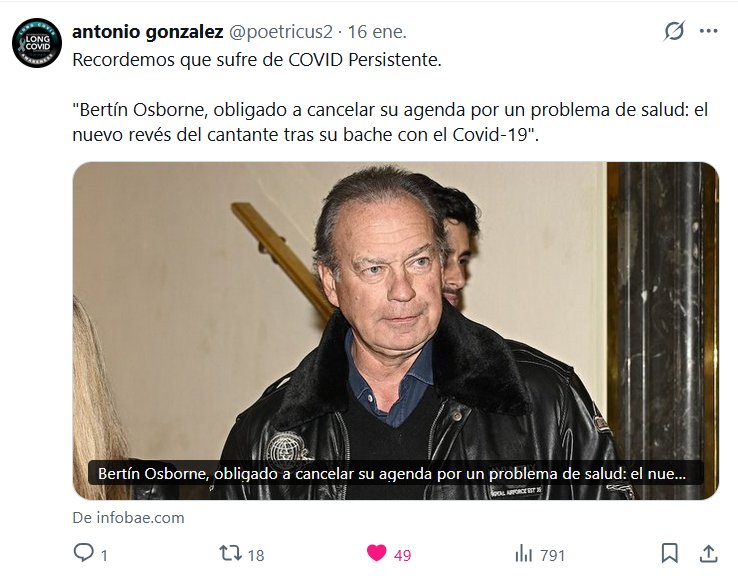Open the Bertín Osborne article image card
This screenshot has height=580, width=738.
(x=396, y=330)
